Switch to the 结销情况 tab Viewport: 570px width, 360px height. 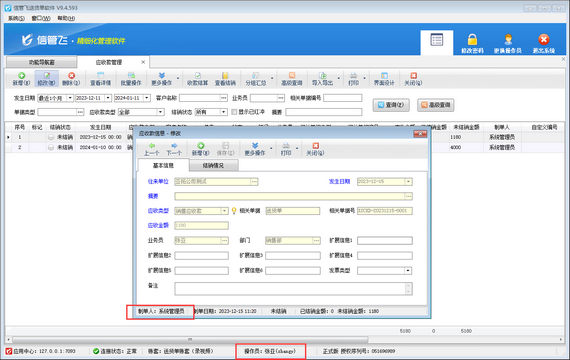click(x=213, y=165)
